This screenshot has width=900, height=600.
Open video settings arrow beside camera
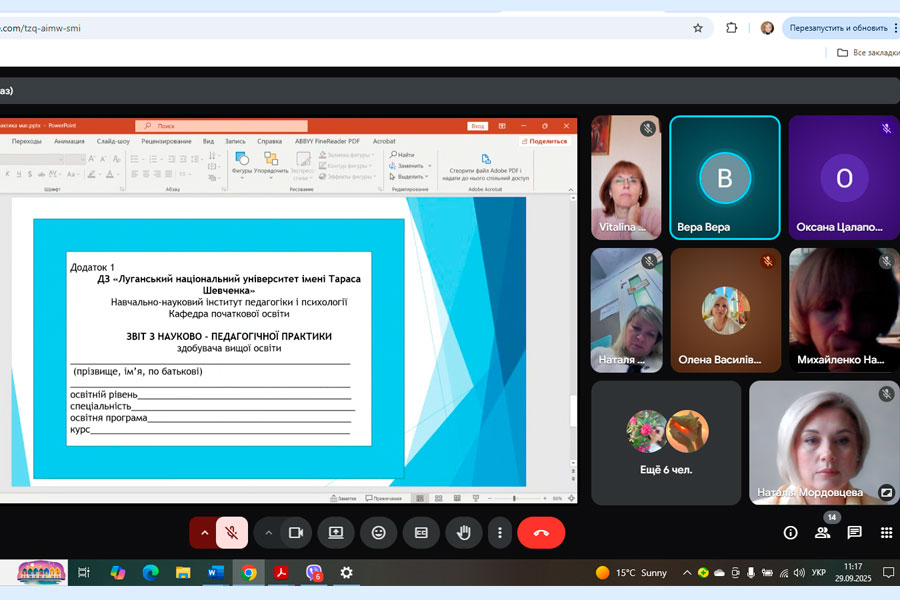268,533
